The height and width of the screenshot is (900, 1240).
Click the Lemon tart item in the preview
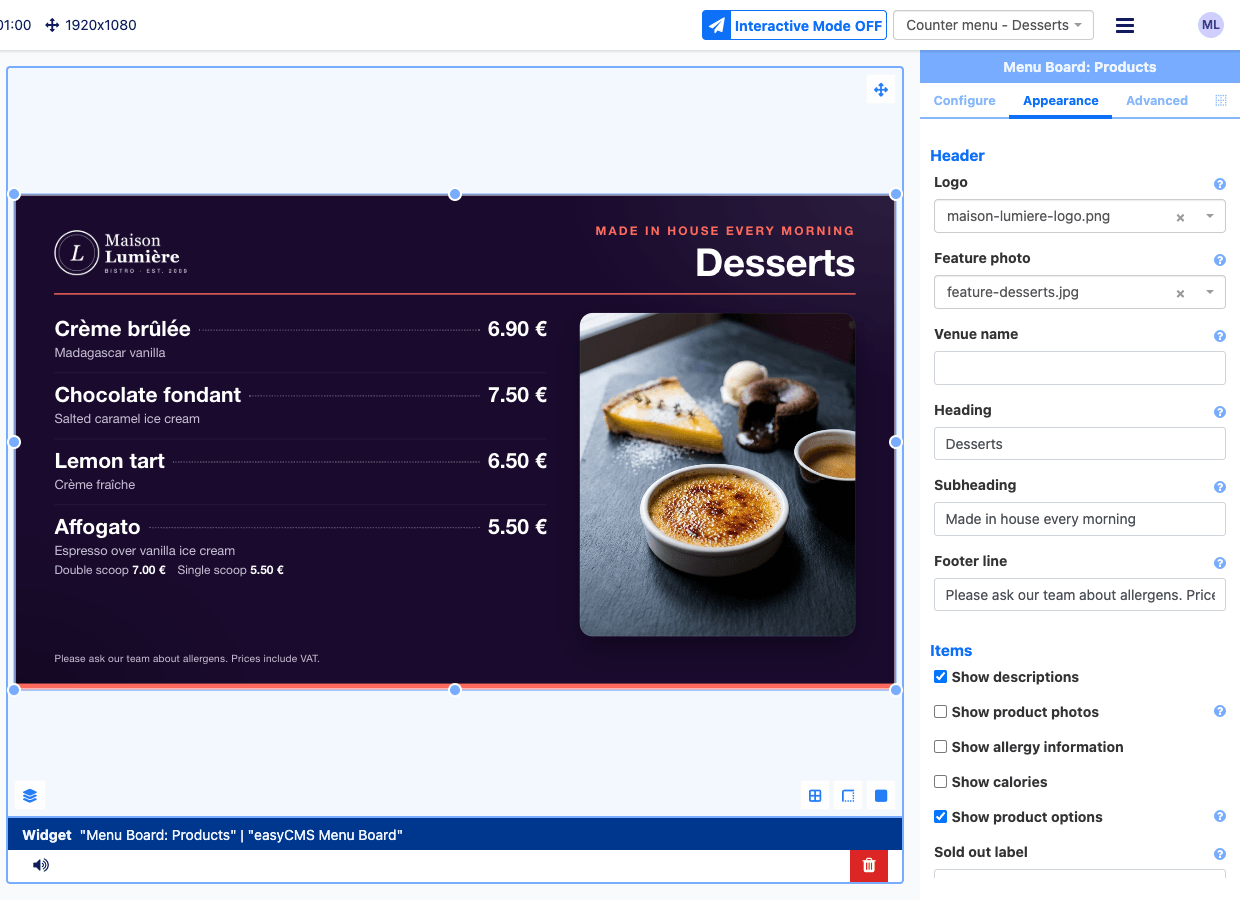[301, 471]
